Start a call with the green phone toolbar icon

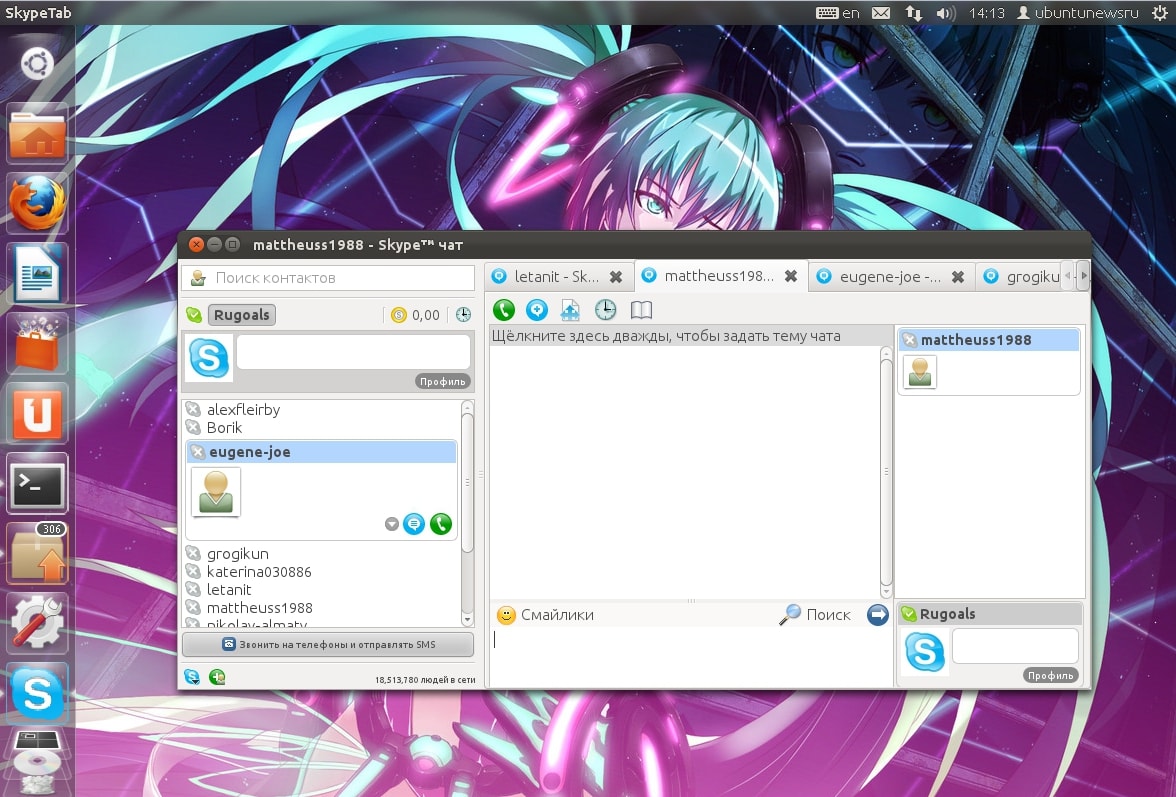(503, 310)
